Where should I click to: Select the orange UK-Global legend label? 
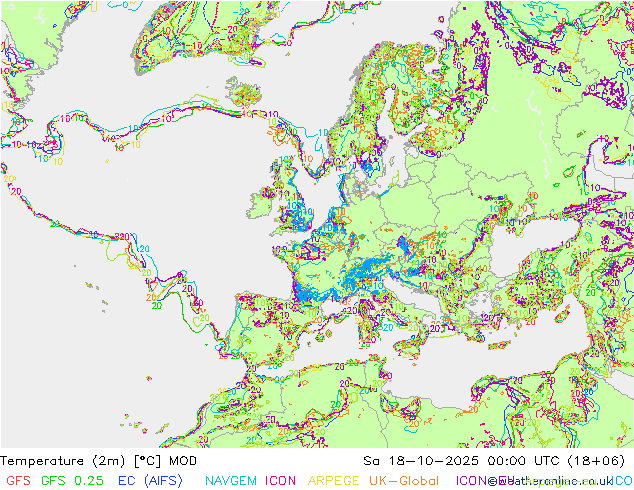click(404, 480)
